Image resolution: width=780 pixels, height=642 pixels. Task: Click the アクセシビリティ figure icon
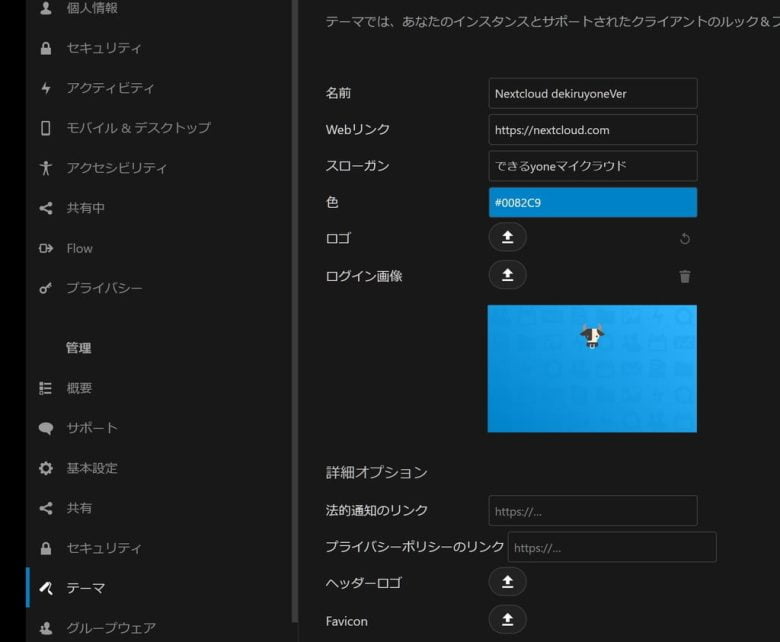point(46,168)
